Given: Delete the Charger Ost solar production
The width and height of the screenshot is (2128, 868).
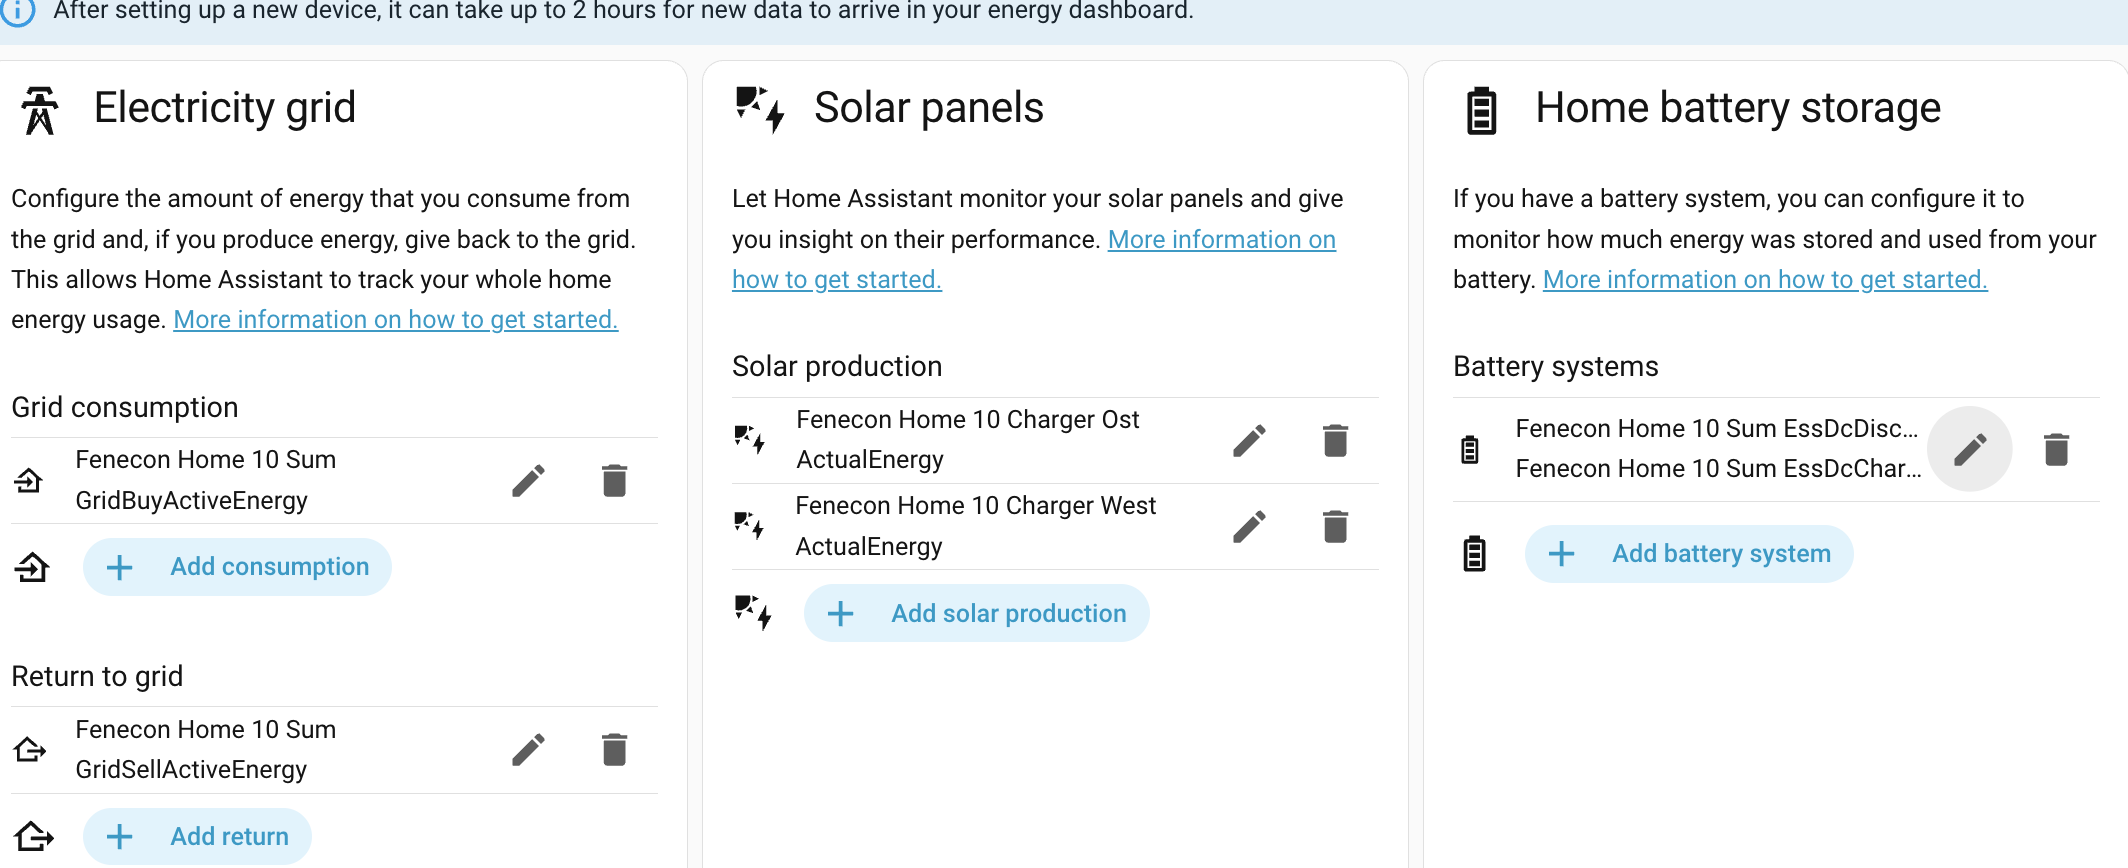Looking at the screenshot, I should click(1335, 441).
